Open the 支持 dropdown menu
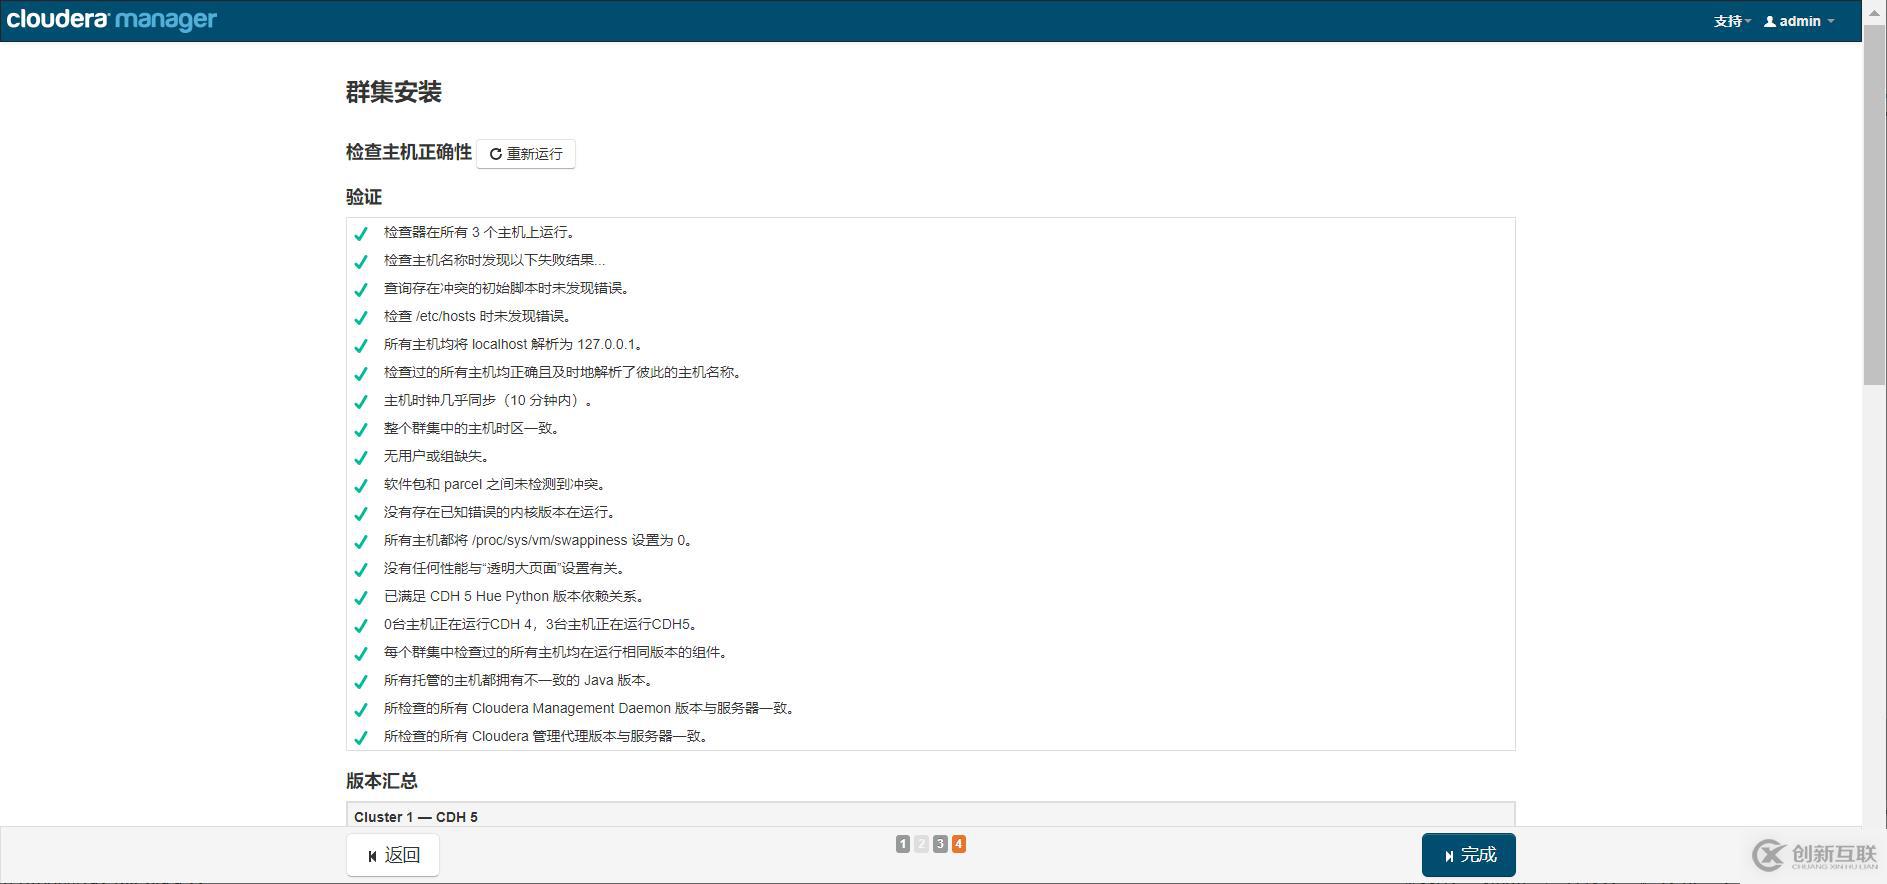This screenshot has width=1887, height=884. (1732, 21)
